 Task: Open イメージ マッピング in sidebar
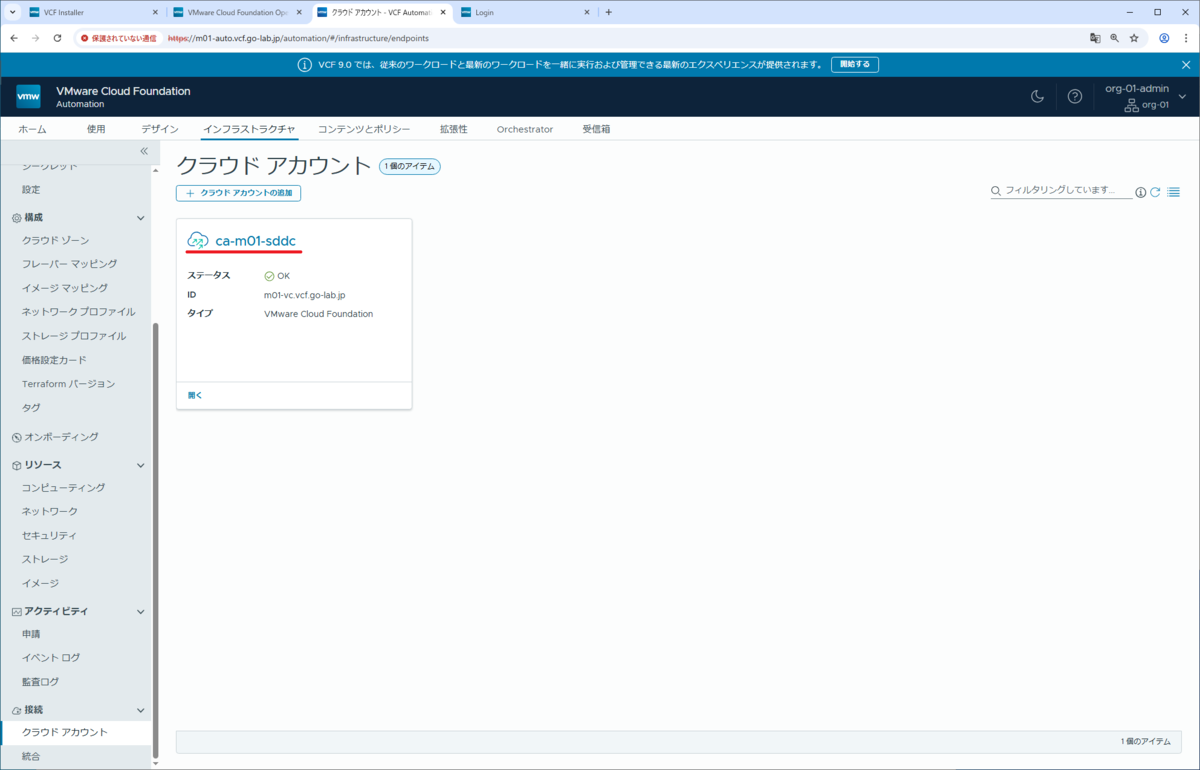(64, 288)
